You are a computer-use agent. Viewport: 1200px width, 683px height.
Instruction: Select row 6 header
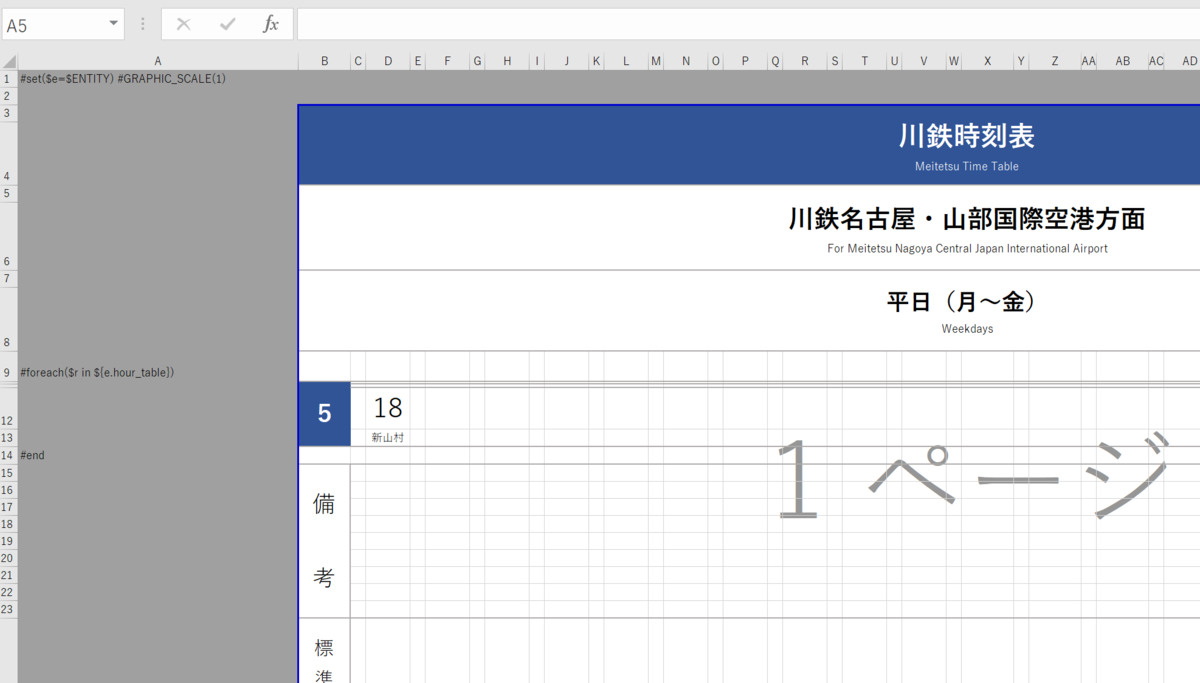(8, 236)
